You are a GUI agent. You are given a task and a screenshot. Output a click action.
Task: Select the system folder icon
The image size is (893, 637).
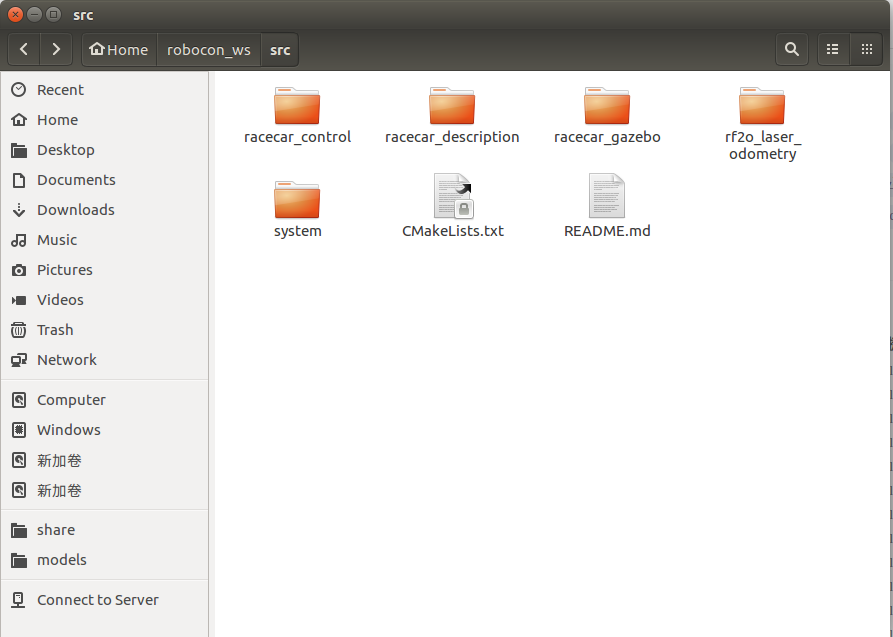[x=297, y=200]
